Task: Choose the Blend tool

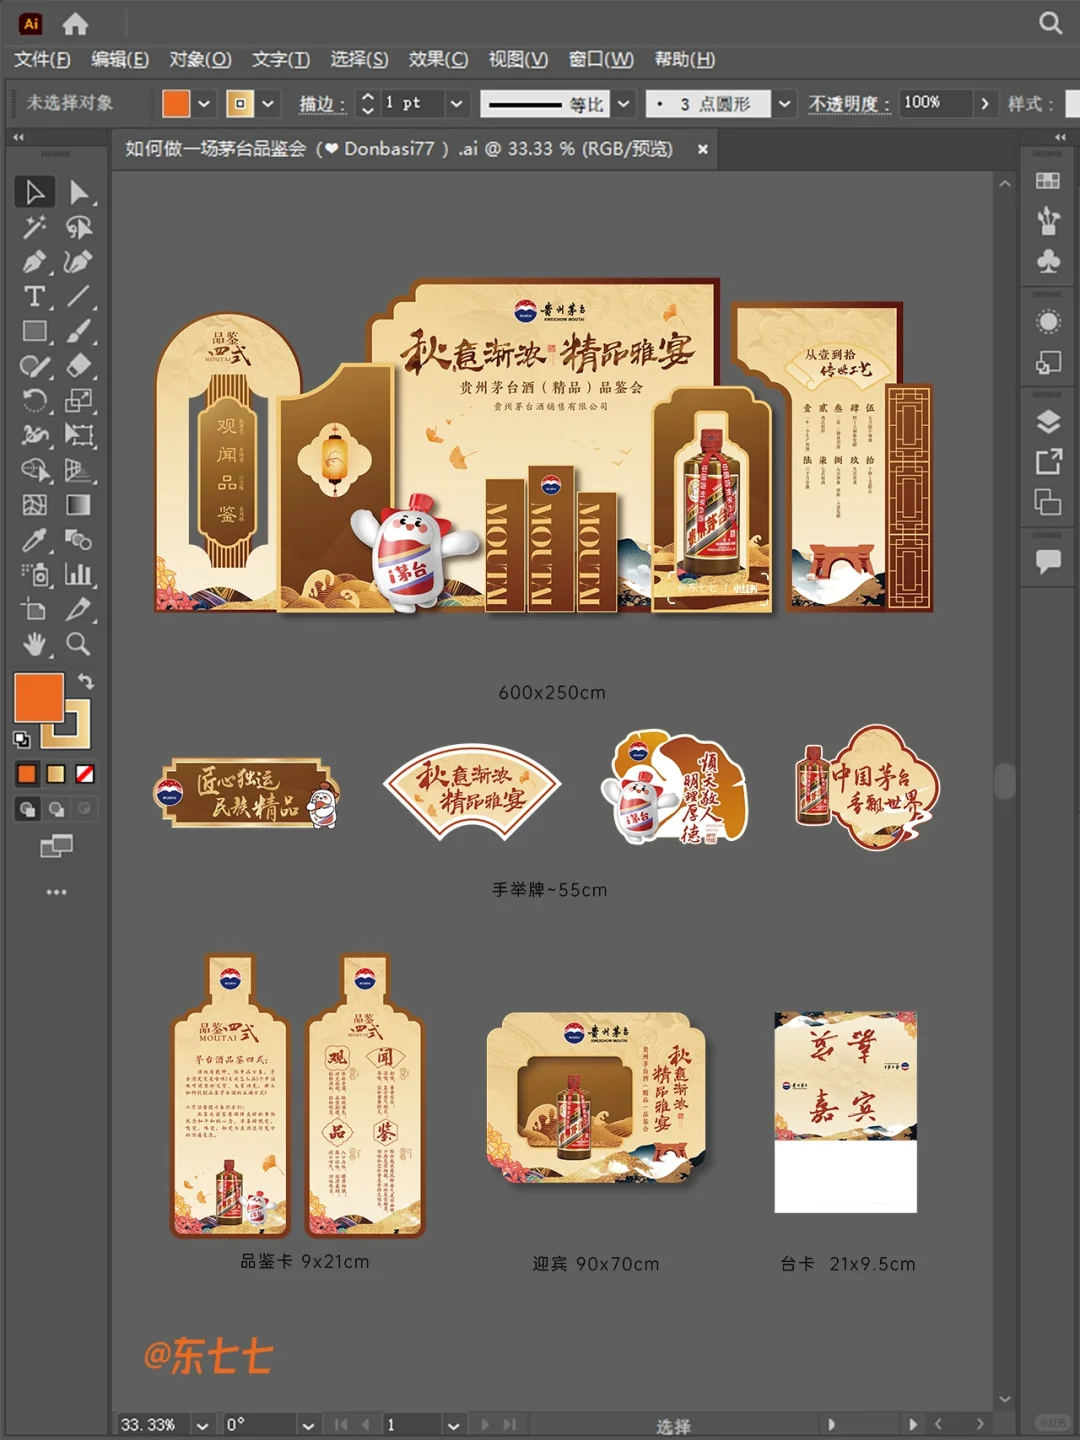Action: pyautogui.click(x=78, y=540)
